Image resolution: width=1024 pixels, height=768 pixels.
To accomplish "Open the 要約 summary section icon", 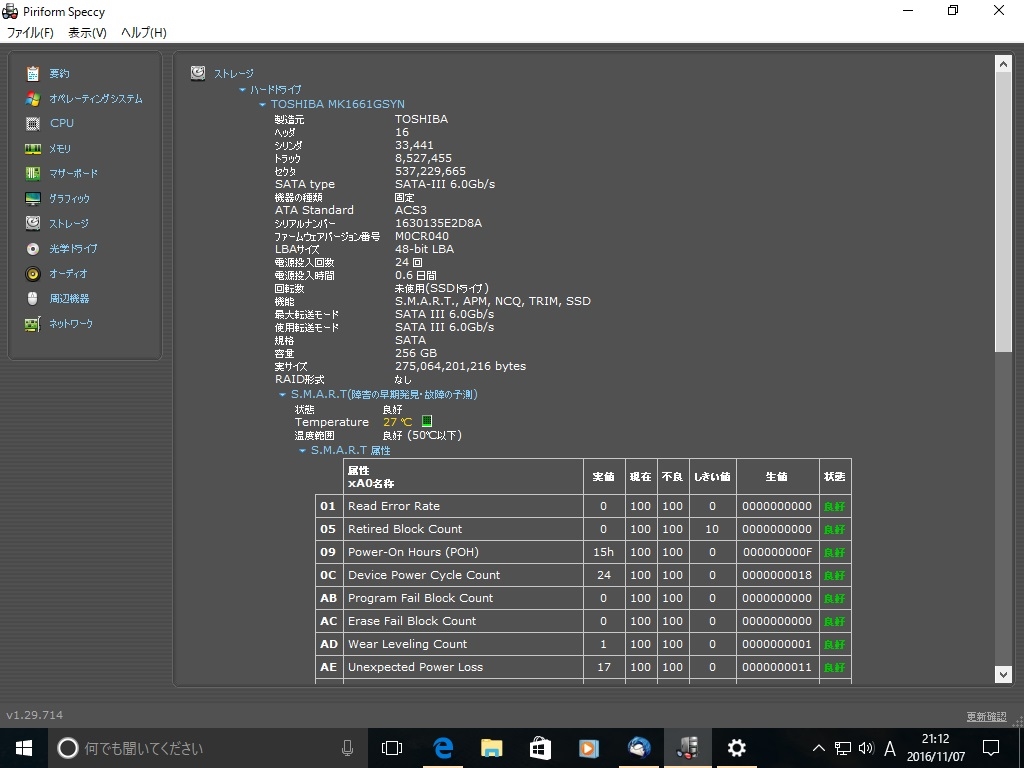I will 33,74.
